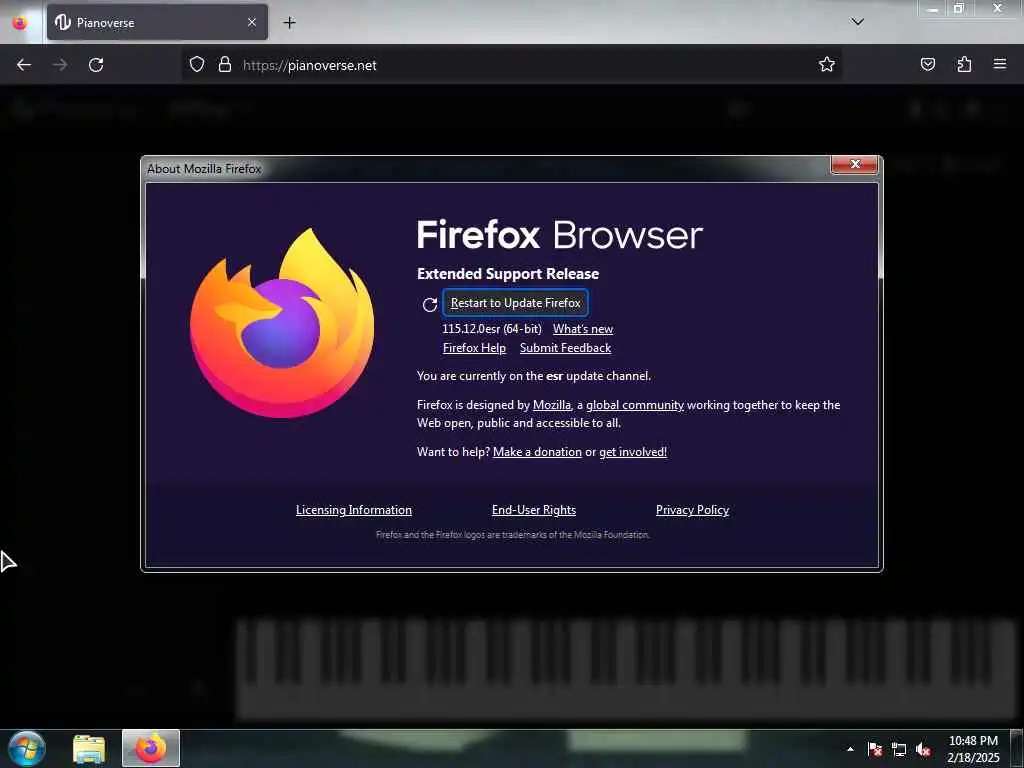This screenshot has width=1024, height=768.
Task: Open the Make a donation link
Action: coord(537,452)
